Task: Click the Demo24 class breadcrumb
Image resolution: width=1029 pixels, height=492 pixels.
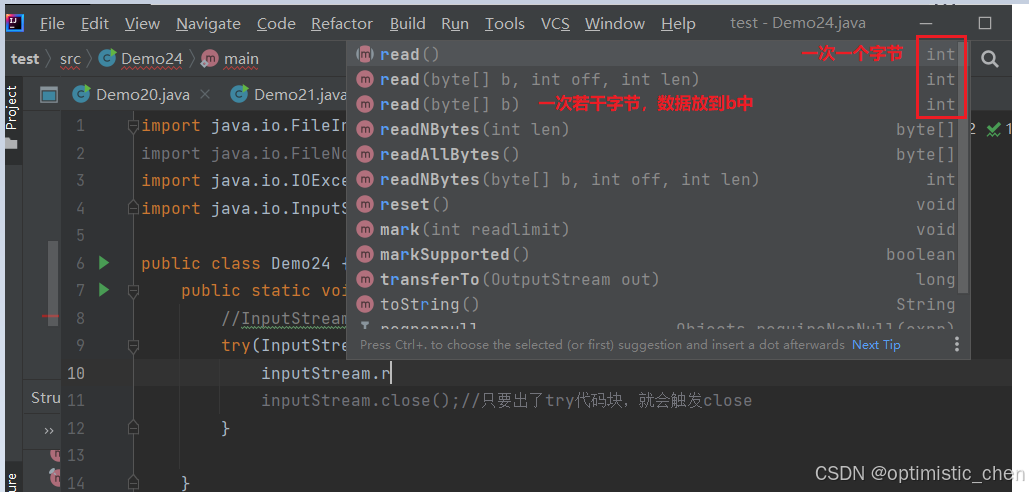Action: 141,59
